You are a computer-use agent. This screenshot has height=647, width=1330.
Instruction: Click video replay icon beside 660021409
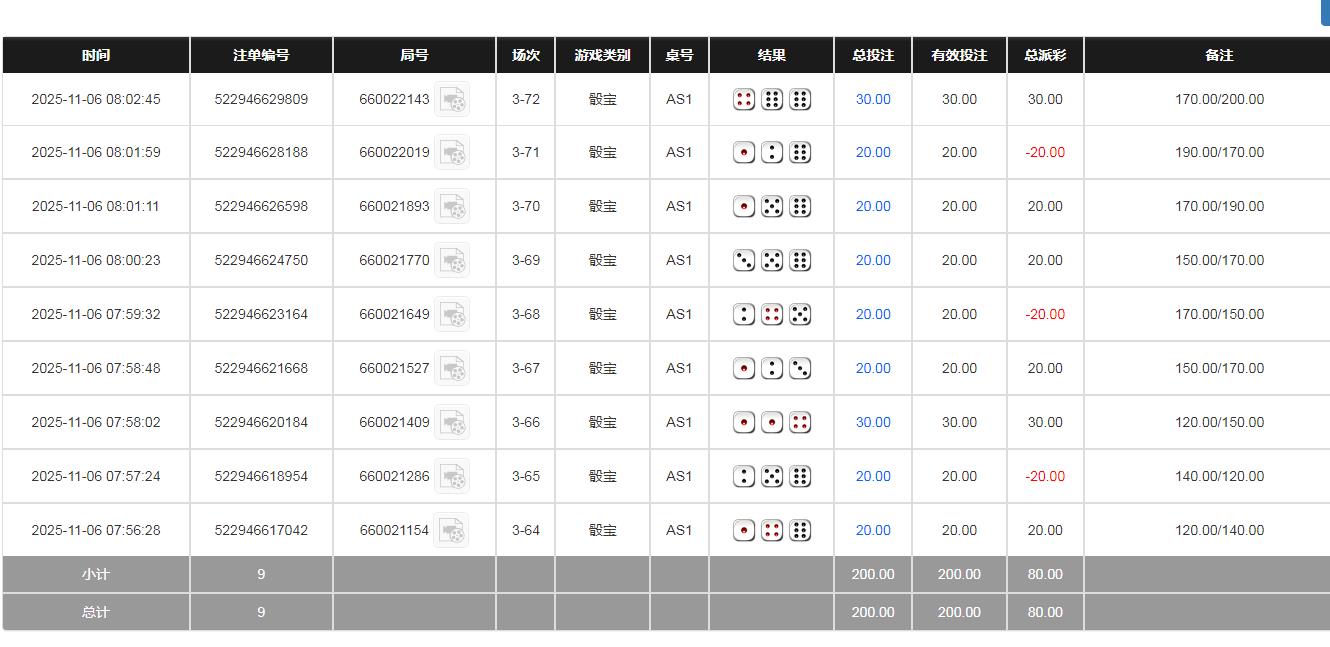click(452, 423)
